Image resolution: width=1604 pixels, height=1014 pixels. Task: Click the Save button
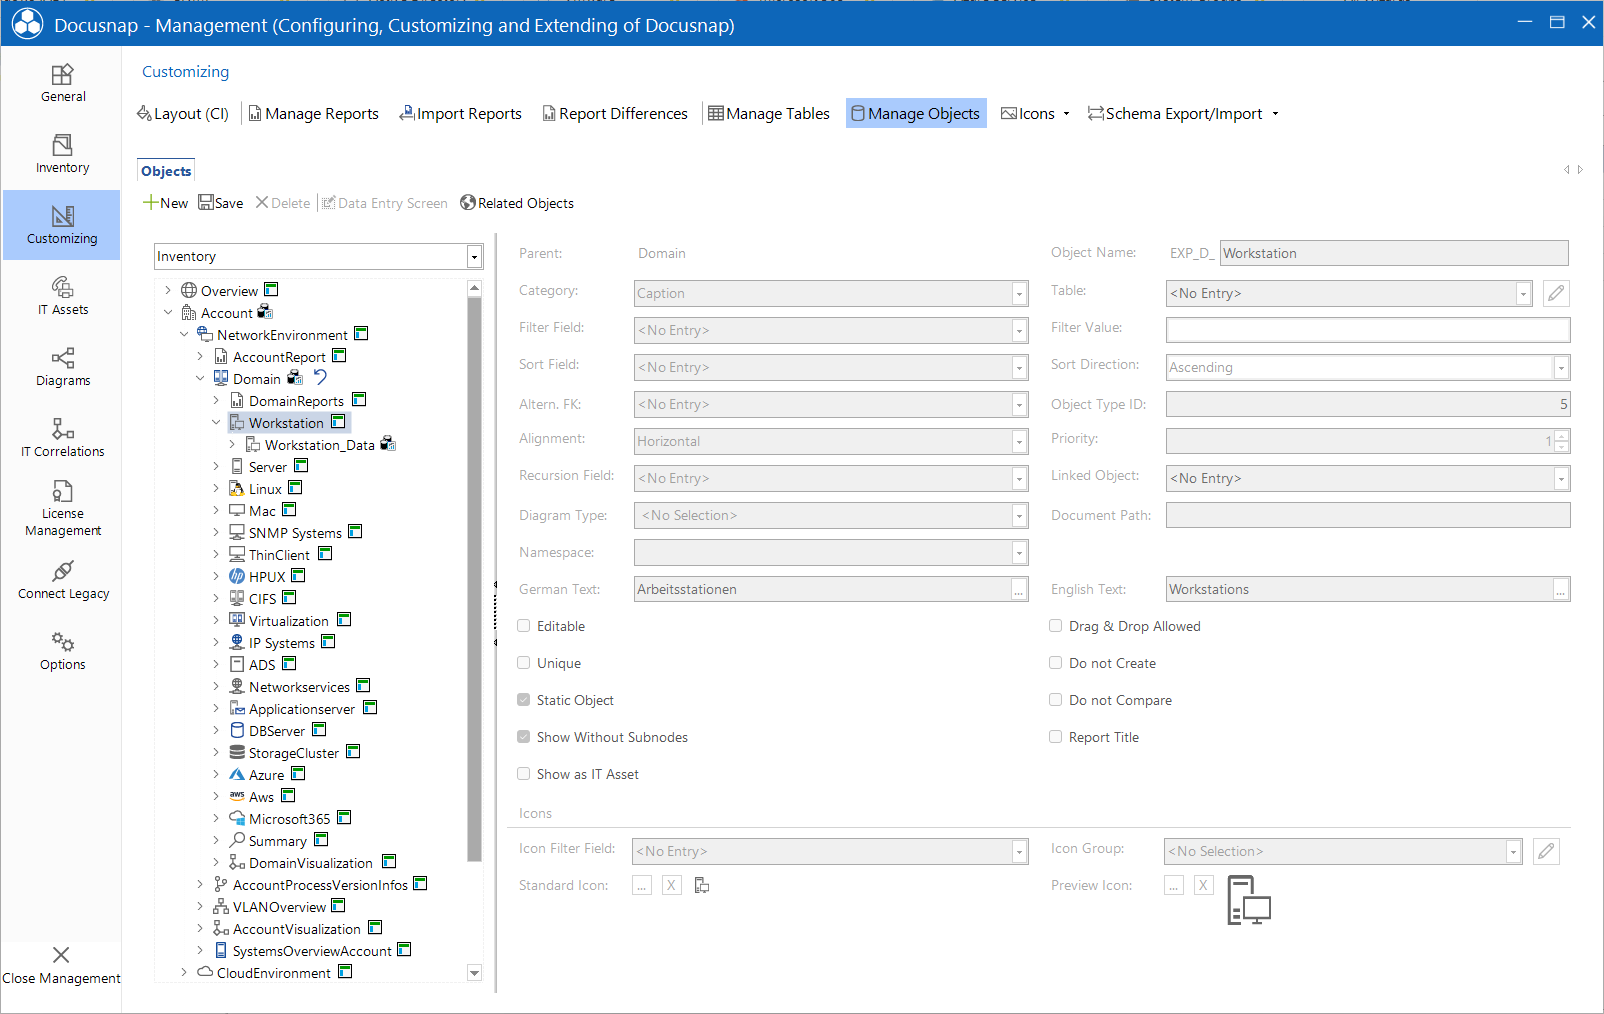[221, 203]
